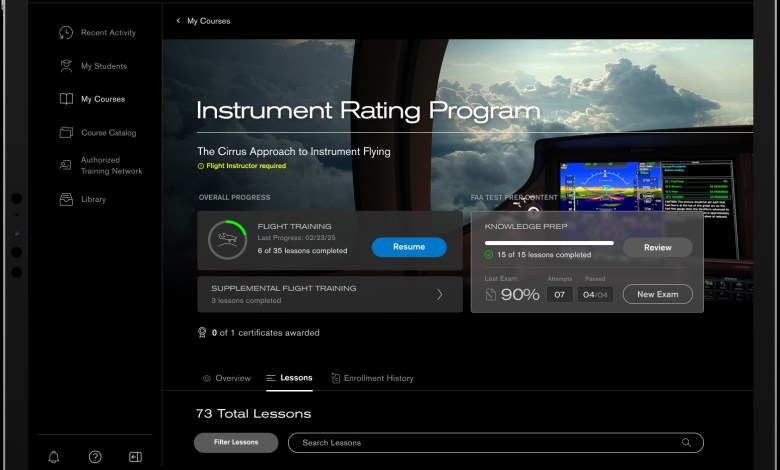Click Authorized Training Network label
Image resolution: width=780 pixels, height=470 pixels.
point(111,166)
